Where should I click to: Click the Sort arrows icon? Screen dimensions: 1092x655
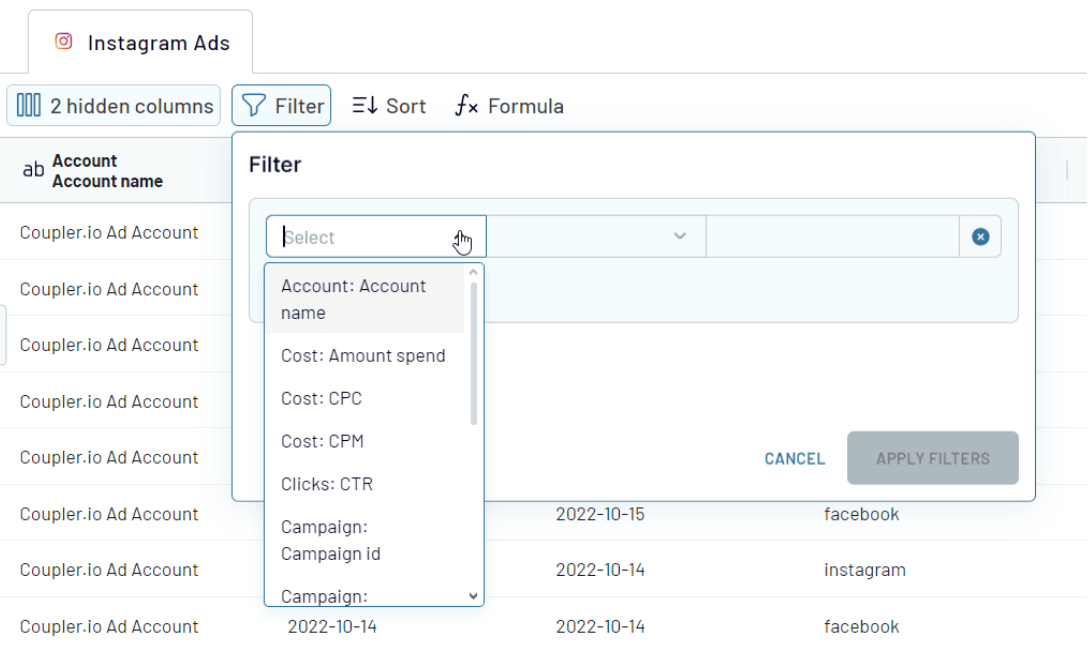(x=365, y=106)
